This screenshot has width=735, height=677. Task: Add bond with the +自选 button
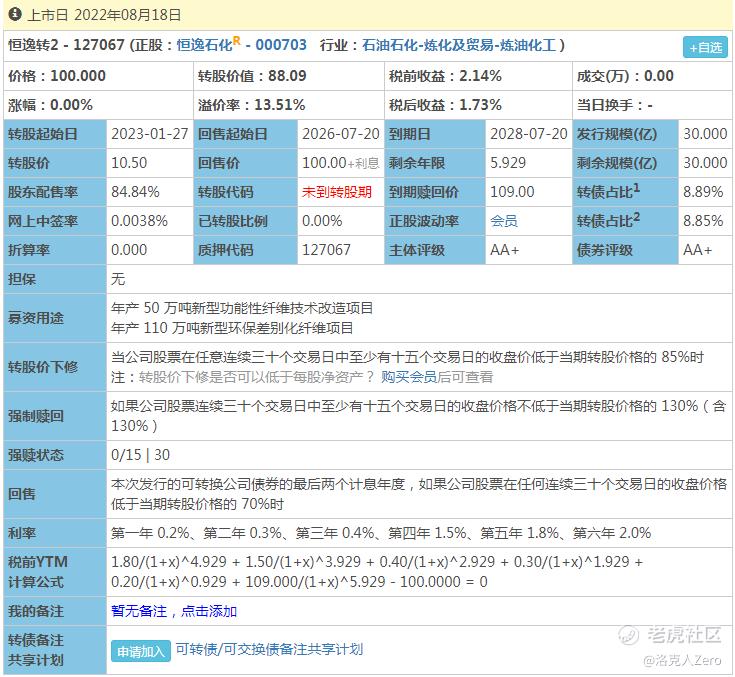(705, 47)
